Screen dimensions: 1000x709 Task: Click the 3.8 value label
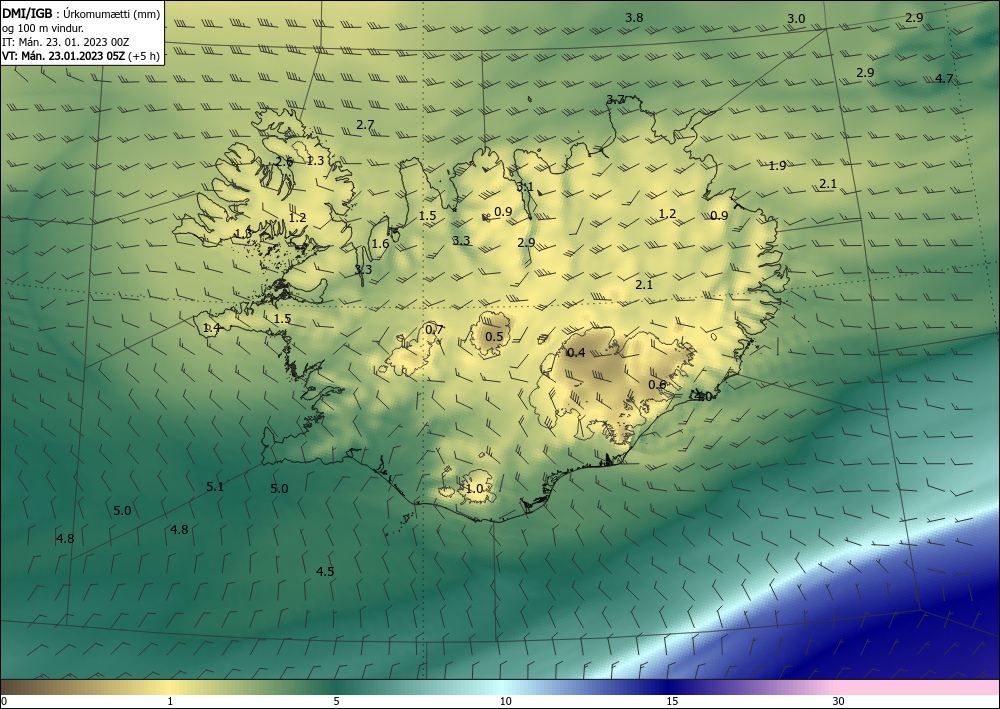click(634, 18)
